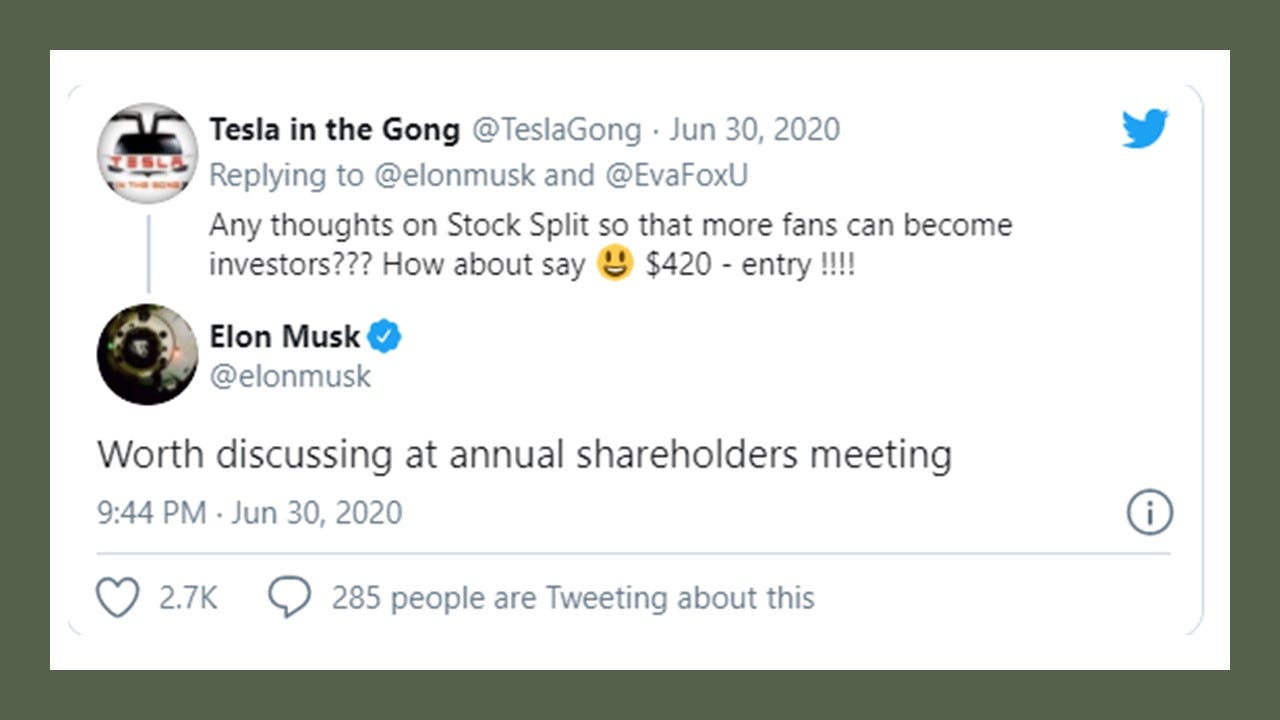Viewport: 1280px width, 720px height.
Task: Click the Worth discussing tweet text
Action: [x=524, y=455]
